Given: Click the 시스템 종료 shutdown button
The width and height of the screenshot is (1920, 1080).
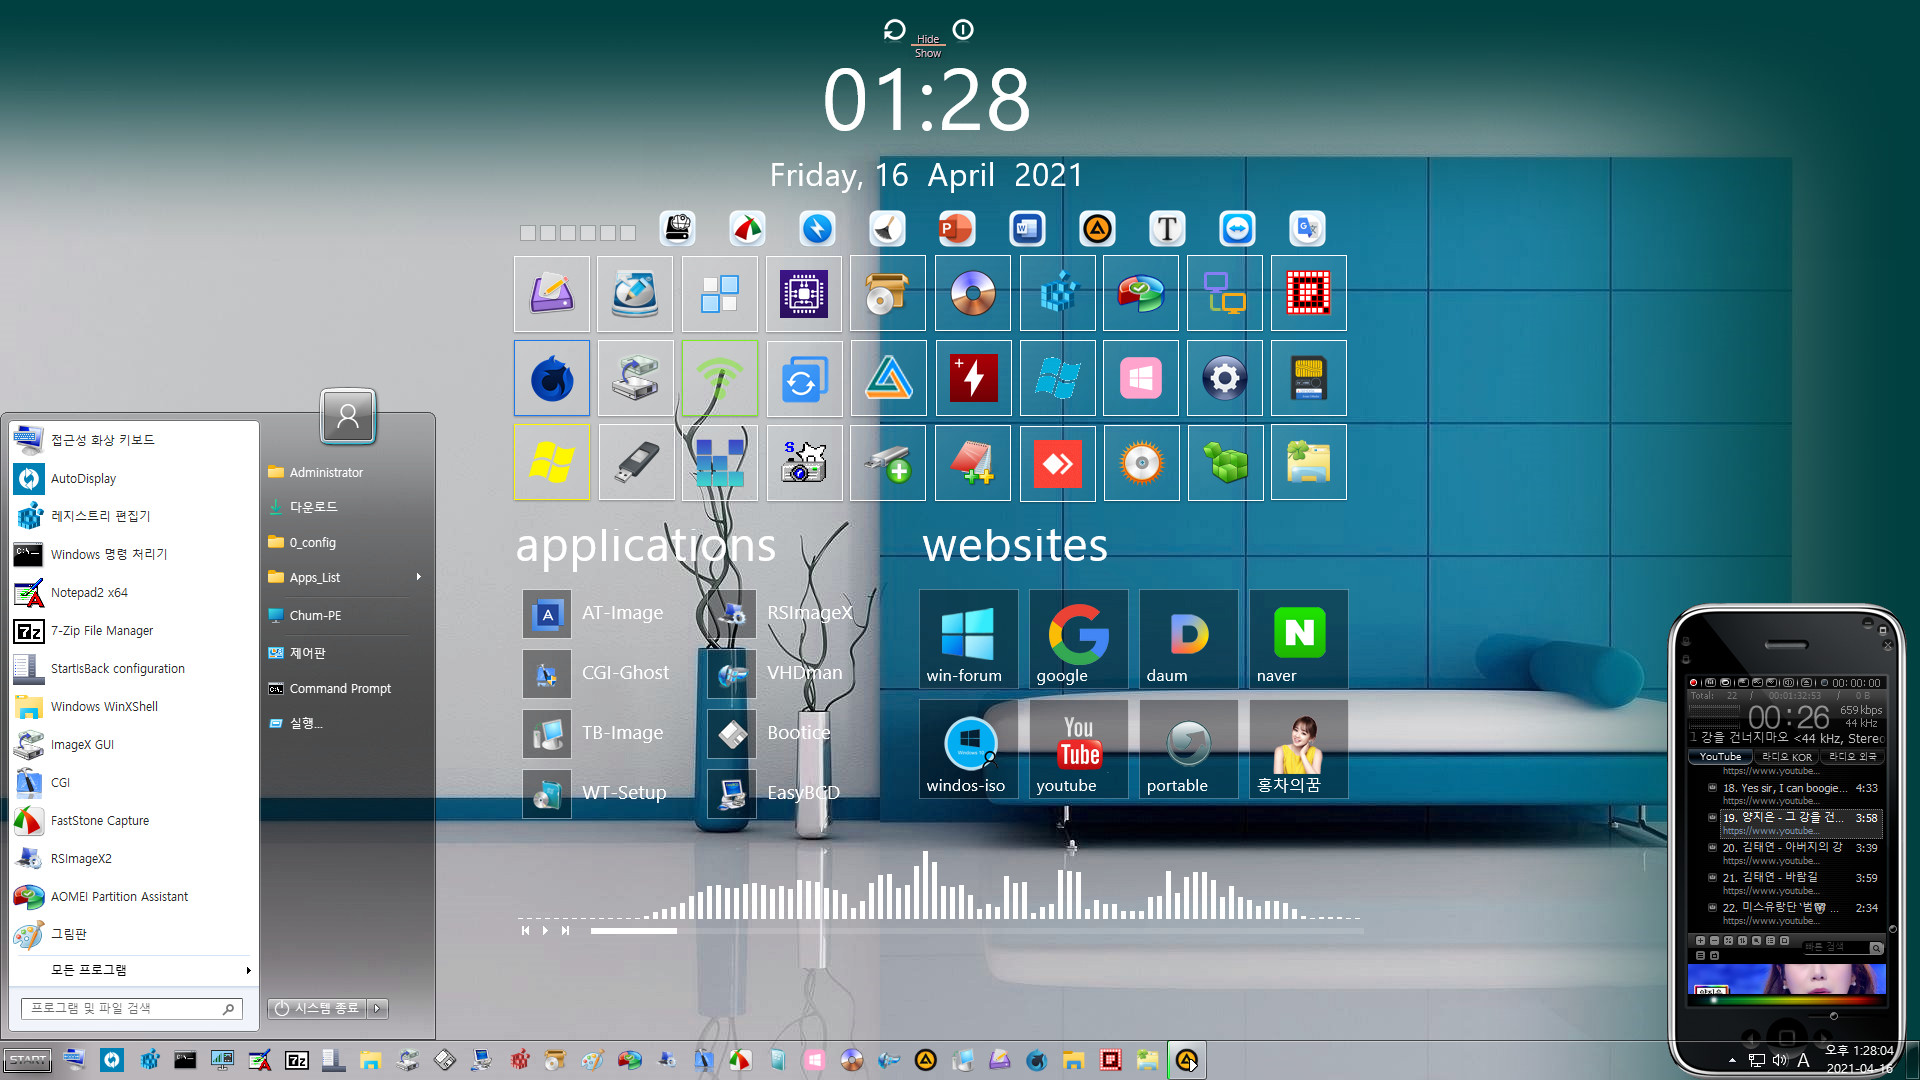Looking at the screenshot, I should tap(317, 1009).
